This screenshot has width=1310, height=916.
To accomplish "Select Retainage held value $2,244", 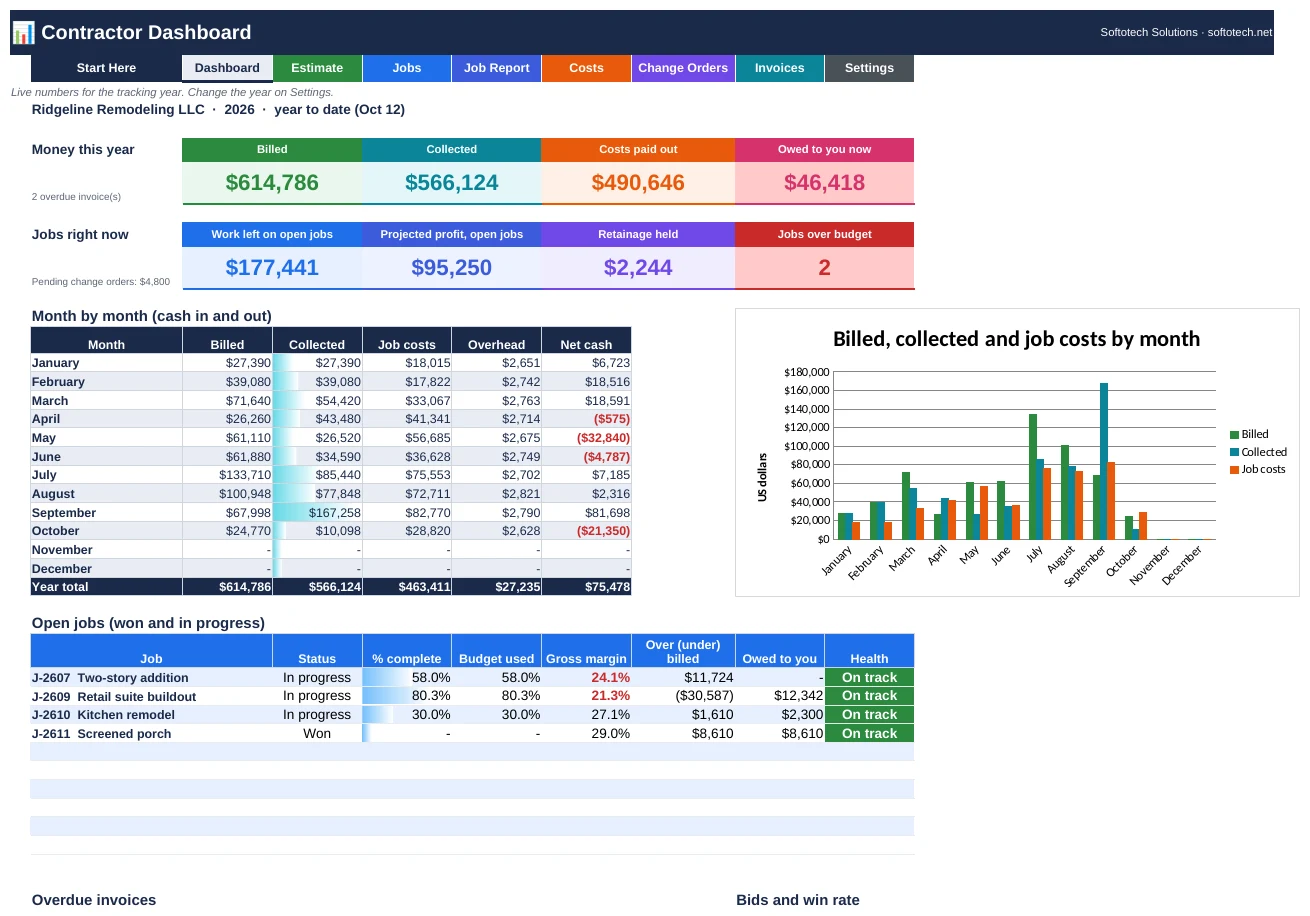I will pyautogui.click(x=638, y=268).
